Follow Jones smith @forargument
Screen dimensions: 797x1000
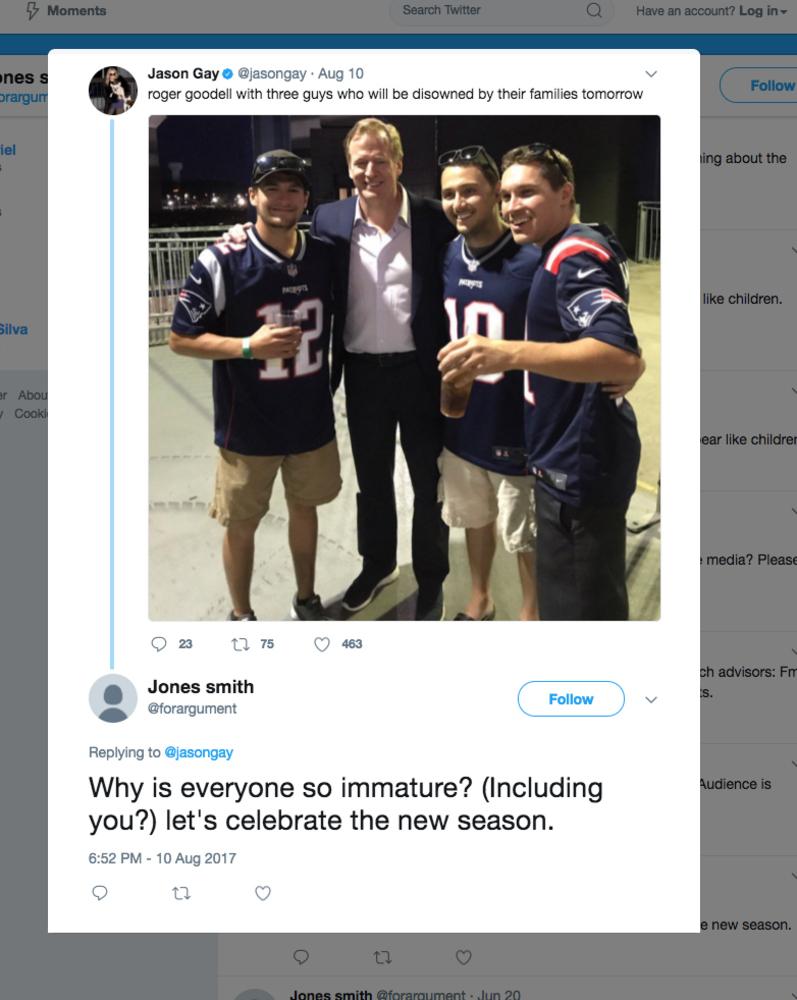pos(570,699)
